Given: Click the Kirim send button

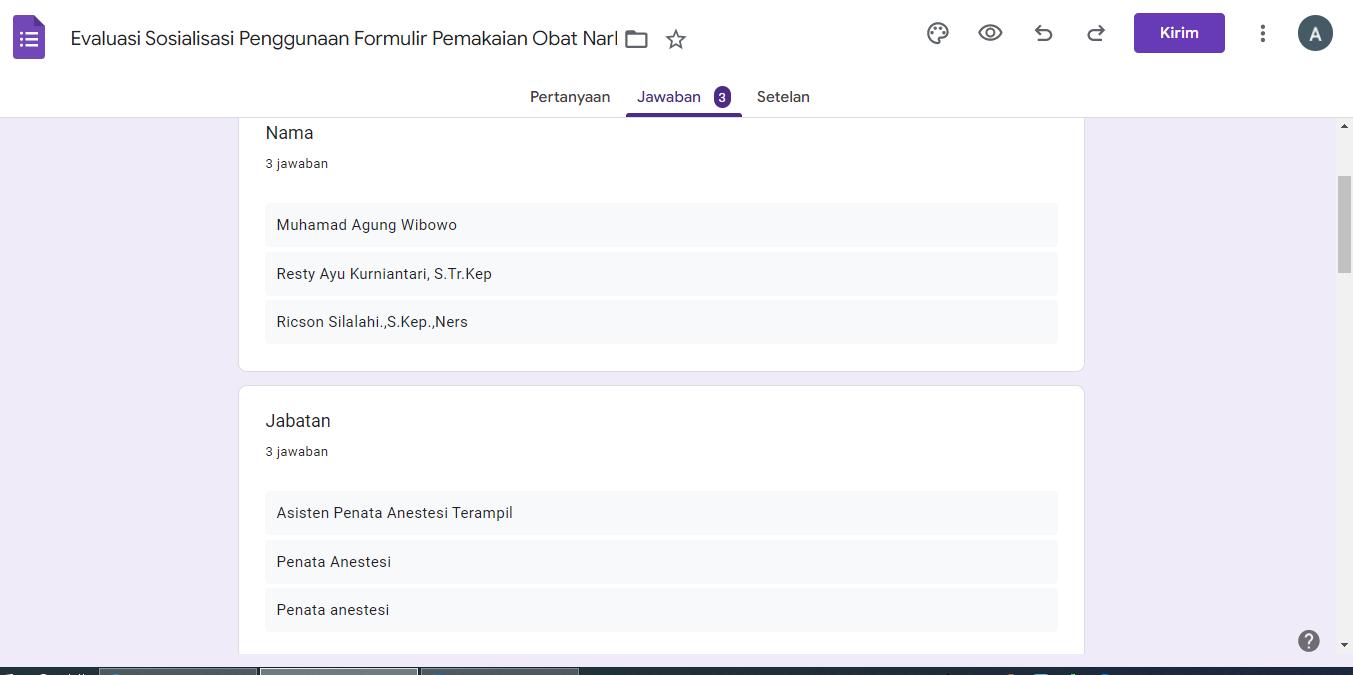Looking at the screenshot, I should (x=1179, y=33).
